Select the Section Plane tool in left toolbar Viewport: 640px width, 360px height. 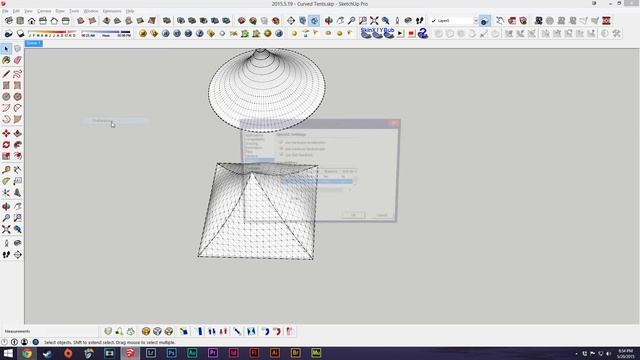(x=18, y=255)
